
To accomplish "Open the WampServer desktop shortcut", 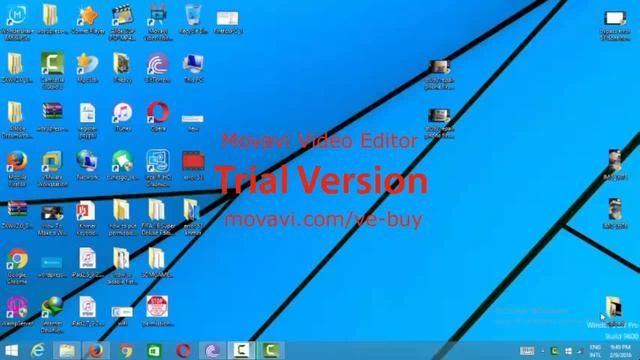I will 17,311.
